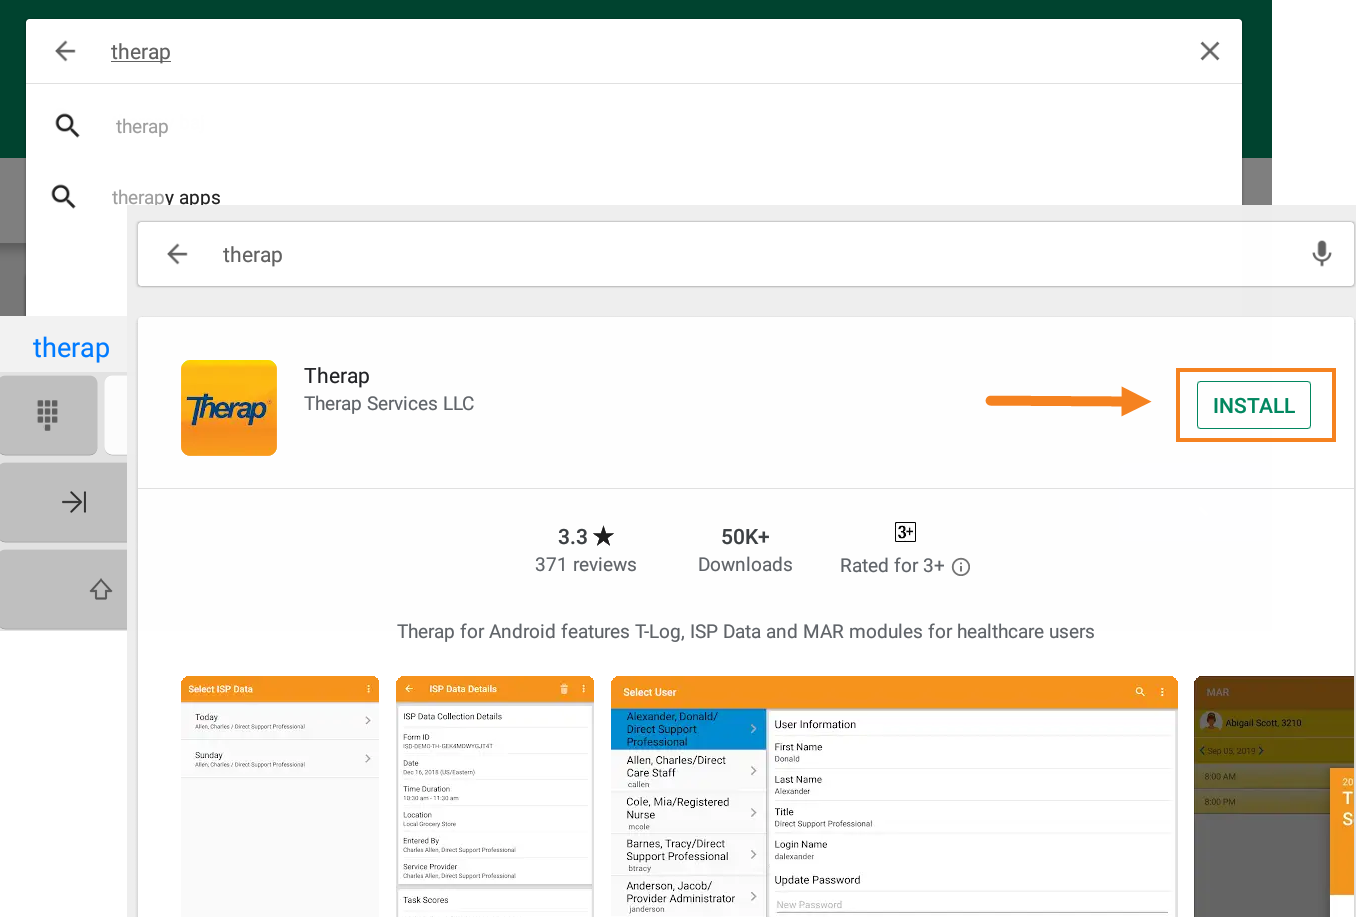1356x918 pixels.
Task: Click the keyboard numeric keypad grid key
Action: (x=48, y=415)
